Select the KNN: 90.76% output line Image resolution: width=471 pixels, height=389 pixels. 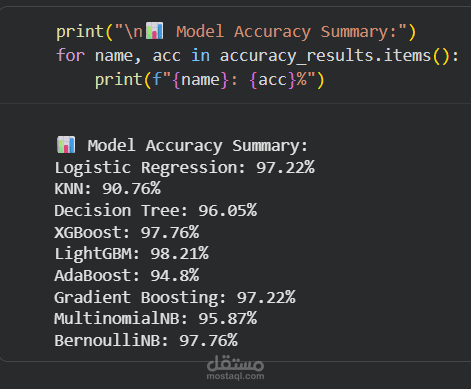coord(108,189)
